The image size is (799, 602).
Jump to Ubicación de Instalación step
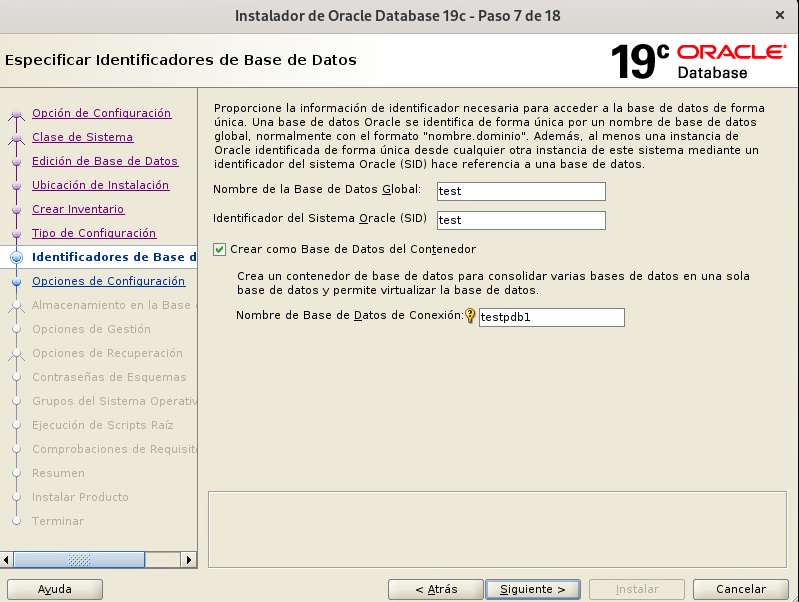pyautogui.click(x=100, y=185)
